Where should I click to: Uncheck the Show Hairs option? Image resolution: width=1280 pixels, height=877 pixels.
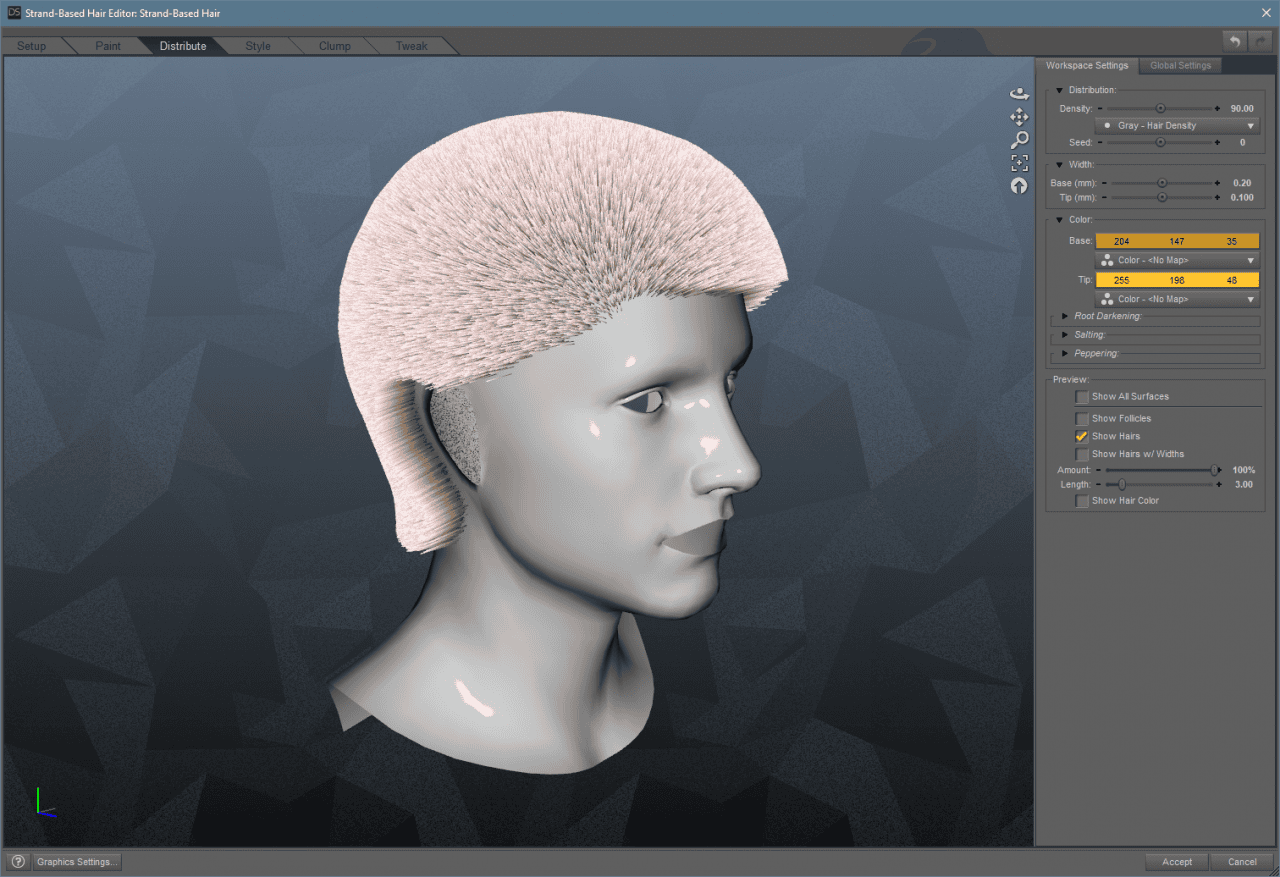[x=1081, y=436]
